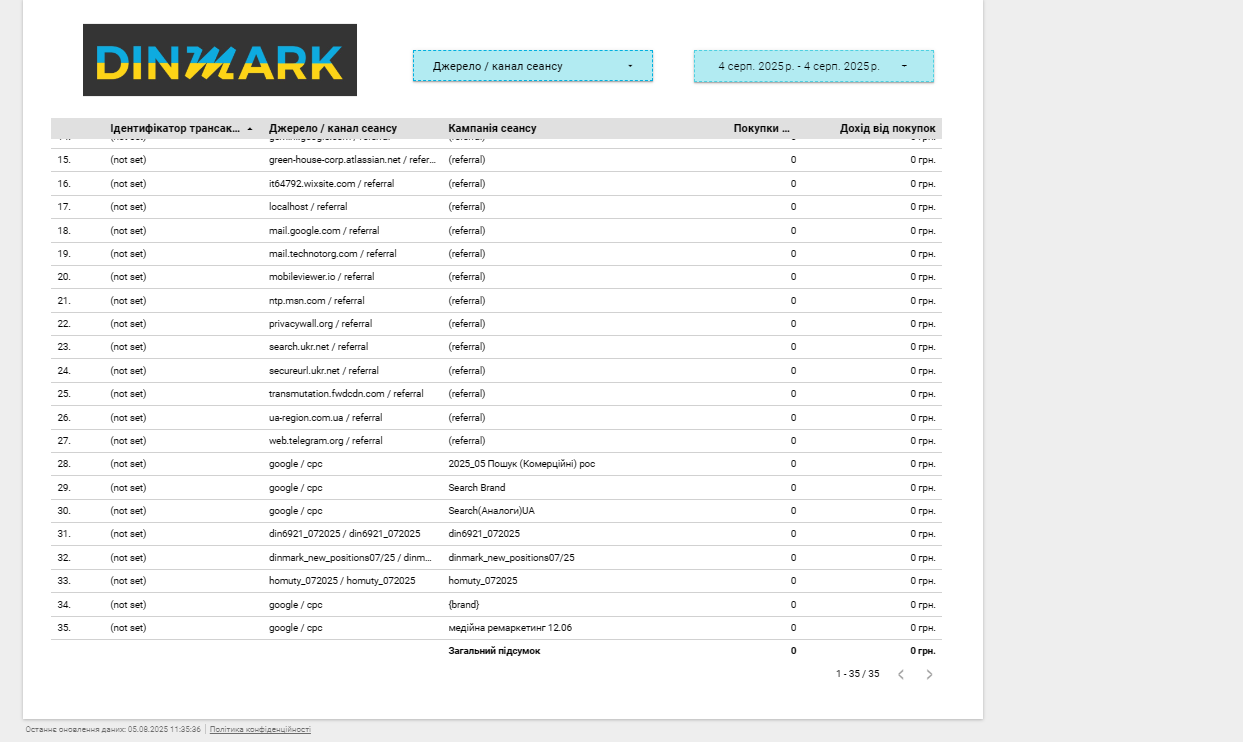This screenshot has width=1243, height=742.
Task: Sort by Покупки column header
Action: click(762, 128)
